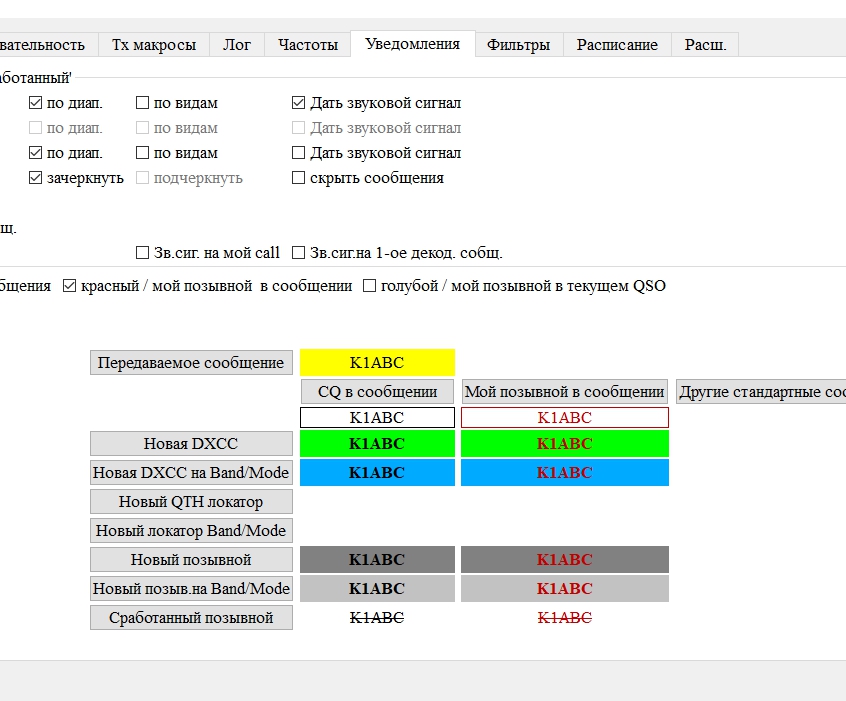Click the Новый QTH локатор button
The width and height of the screenshot is (846, 701).
pos(191,501)
